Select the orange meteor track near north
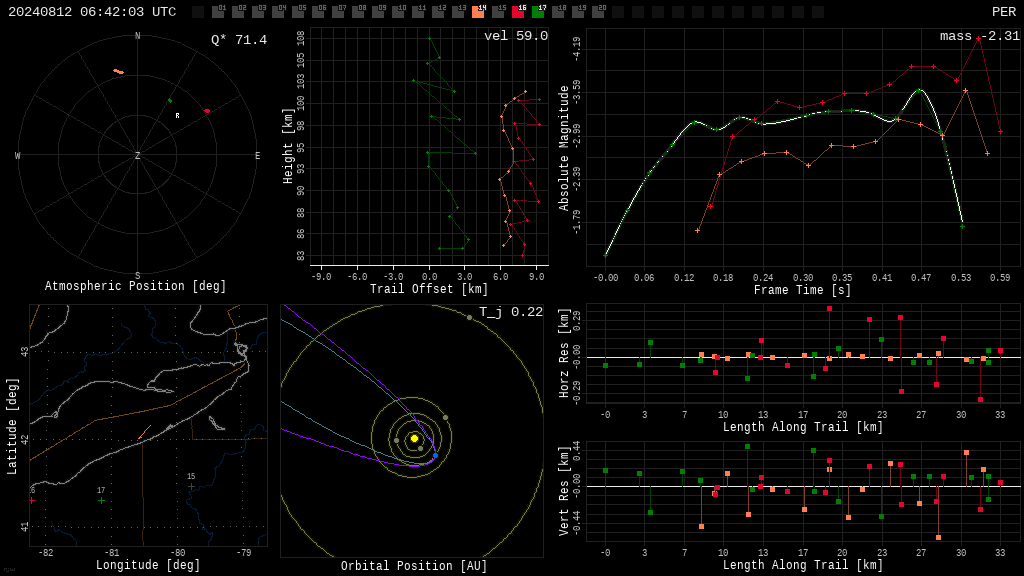The height and width of the screenshot is (576, 1024). click(118, 71)
